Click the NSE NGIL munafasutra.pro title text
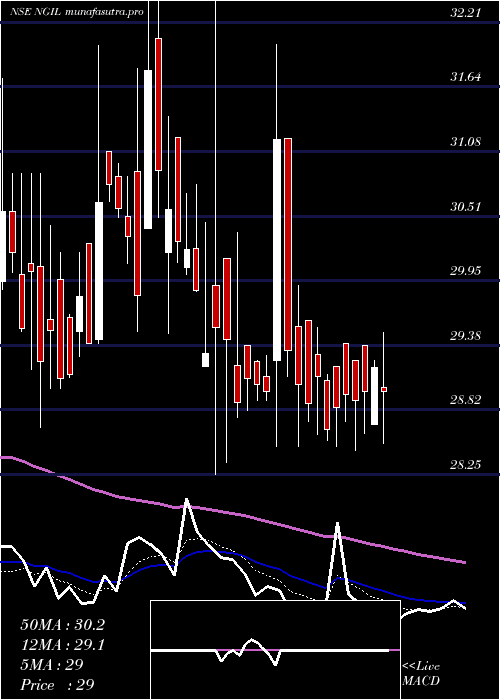 [x=76, y=12]
